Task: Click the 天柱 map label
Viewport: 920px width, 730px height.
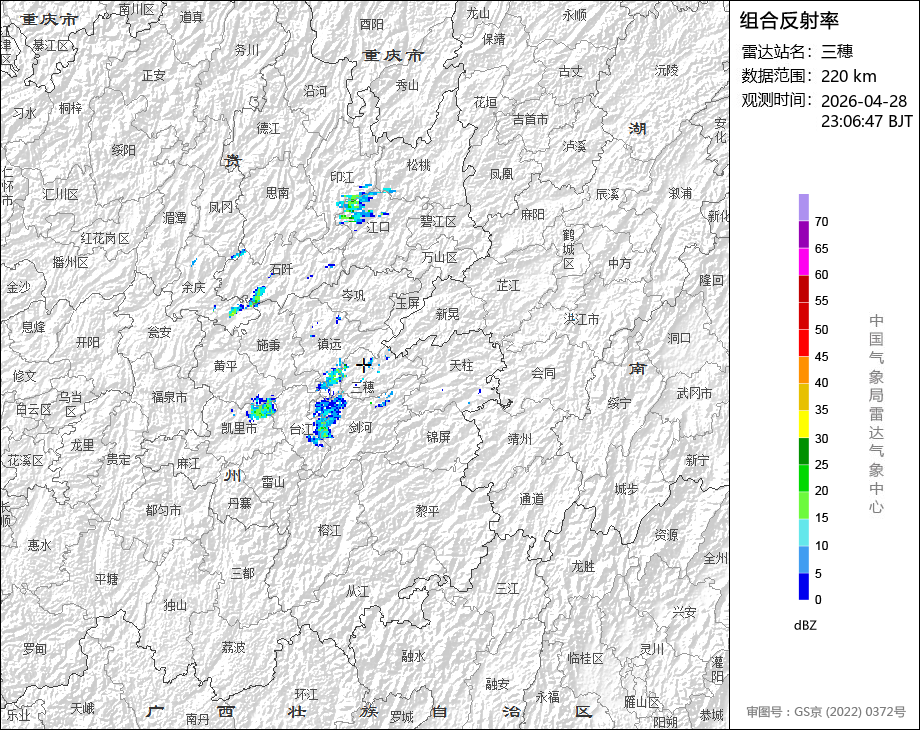Action: [461, 365]
